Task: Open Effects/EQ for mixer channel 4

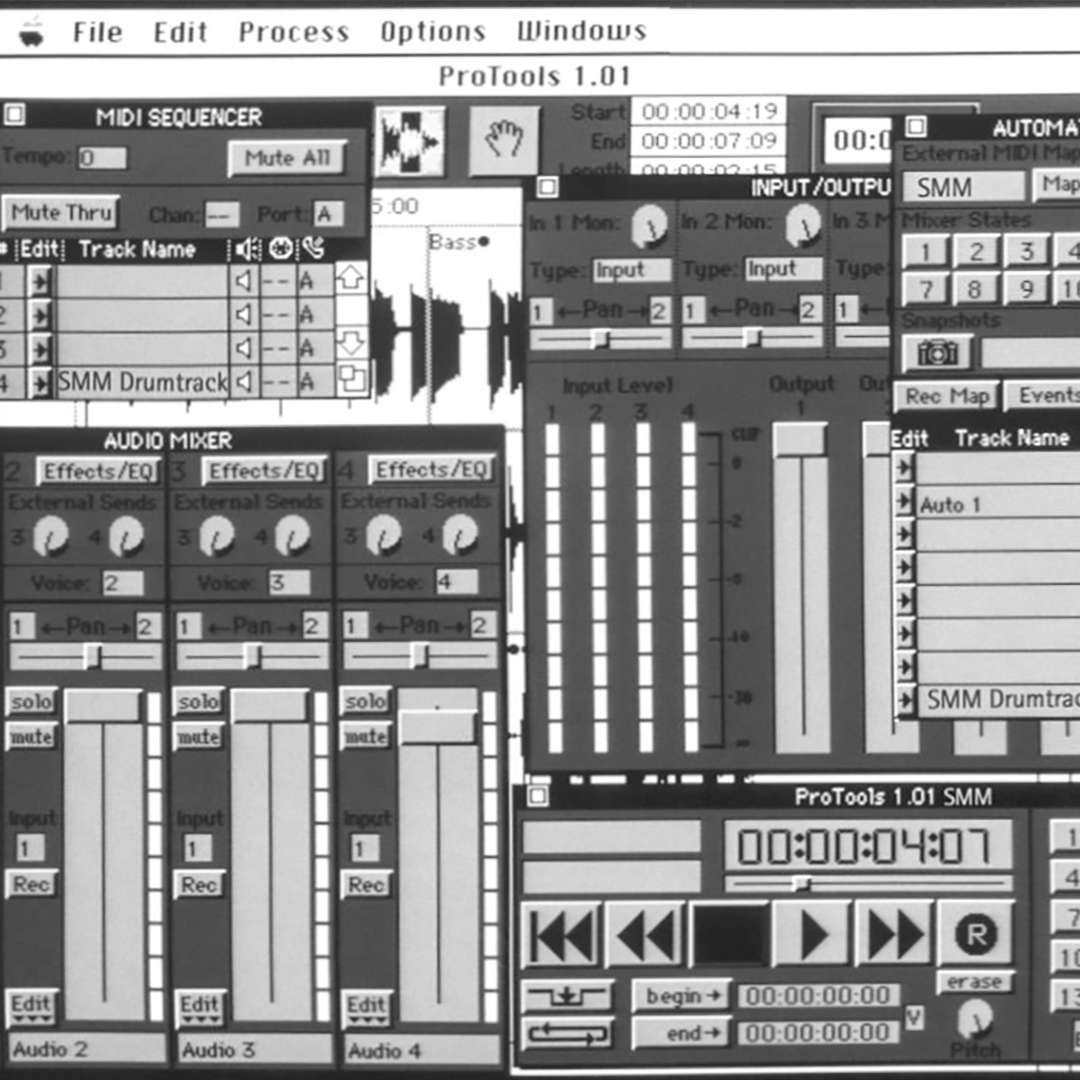Action: (x=432, y=470)
